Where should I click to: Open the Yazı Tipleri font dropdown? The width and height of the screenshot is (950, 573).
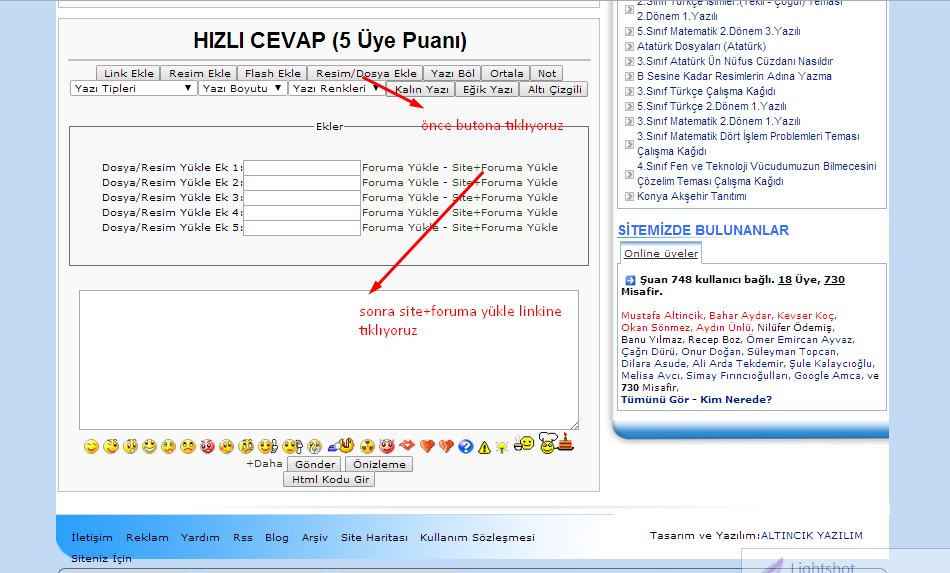pyautogui.click(x=133, y=89)
